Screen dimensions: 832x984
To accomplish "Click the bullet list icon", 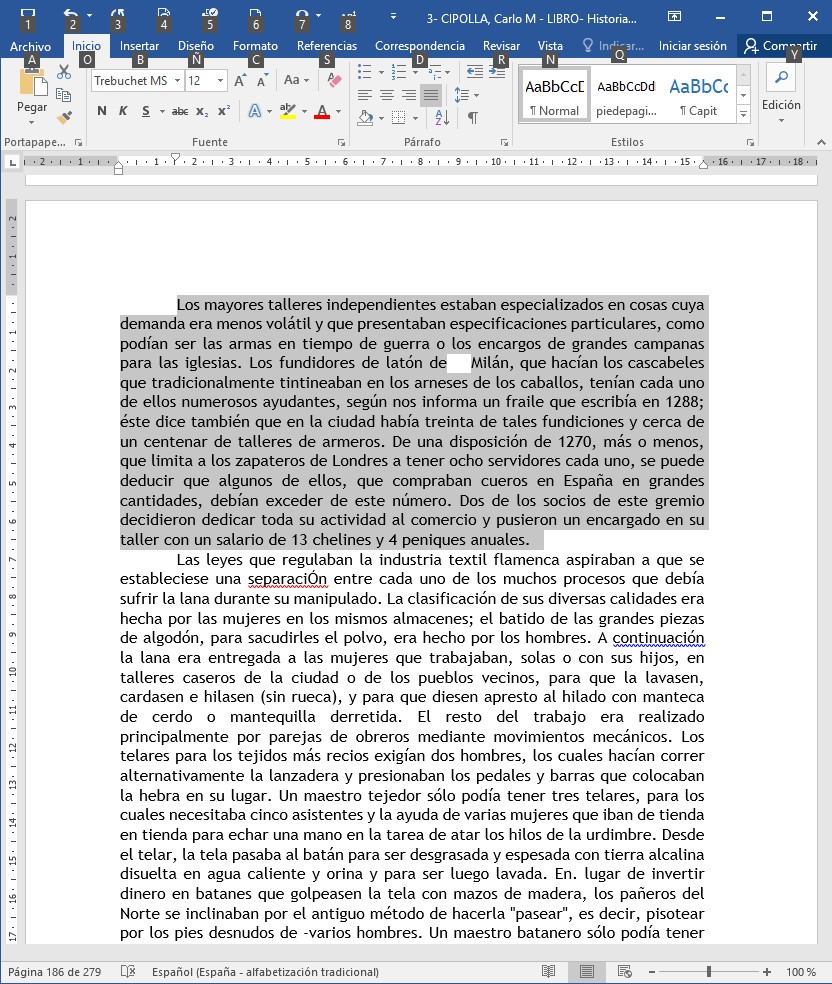I will click(x=365, y=72).
